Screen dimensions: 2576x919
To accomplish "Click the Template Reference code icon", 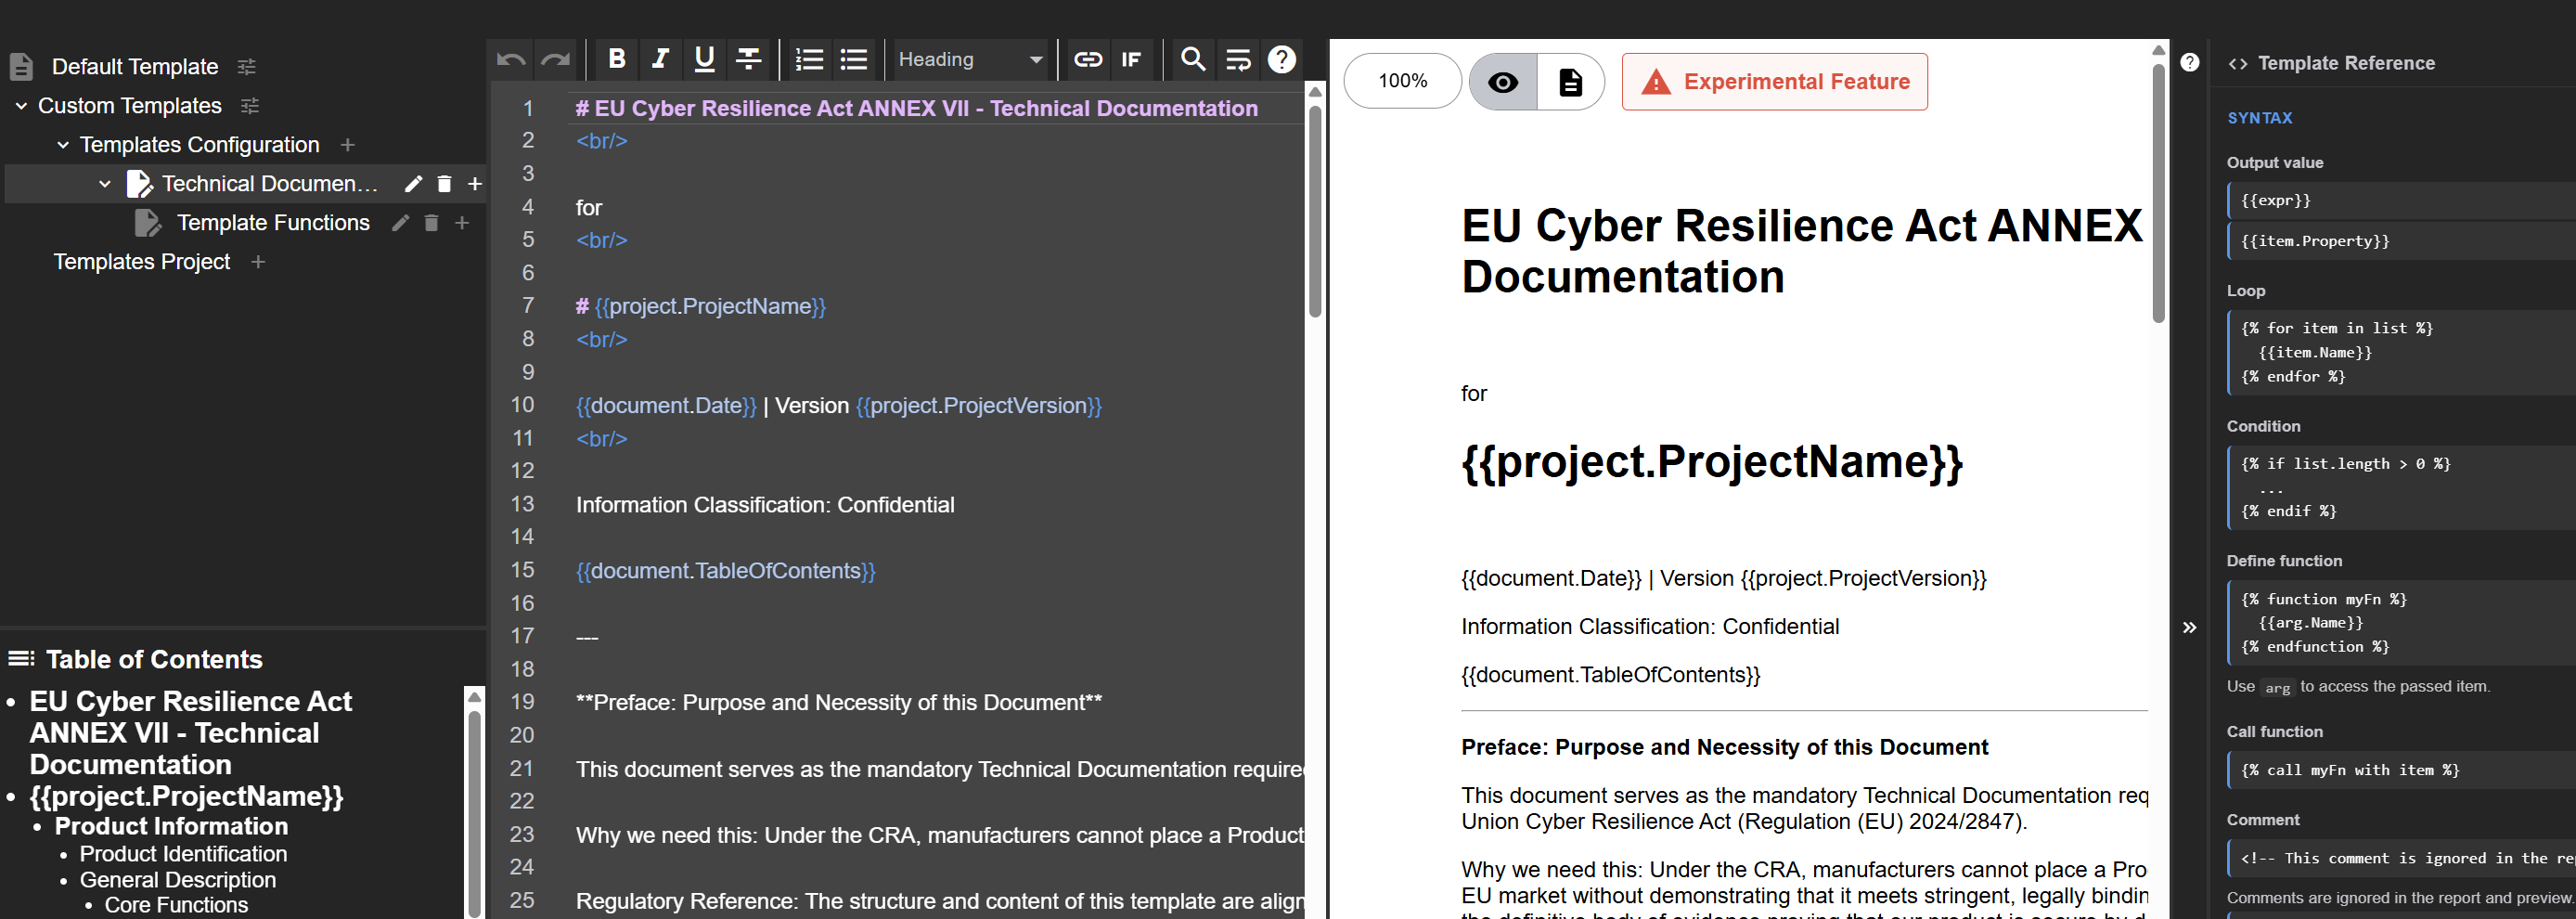I will coord(2238,64).
